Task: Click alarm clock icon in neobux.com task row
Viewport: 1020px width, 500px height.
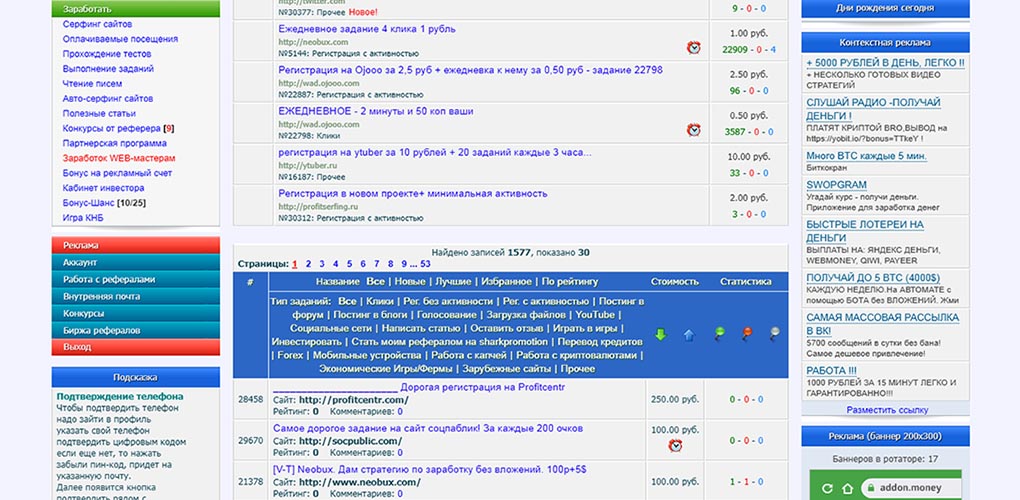Action: click(x=693, y=47)
